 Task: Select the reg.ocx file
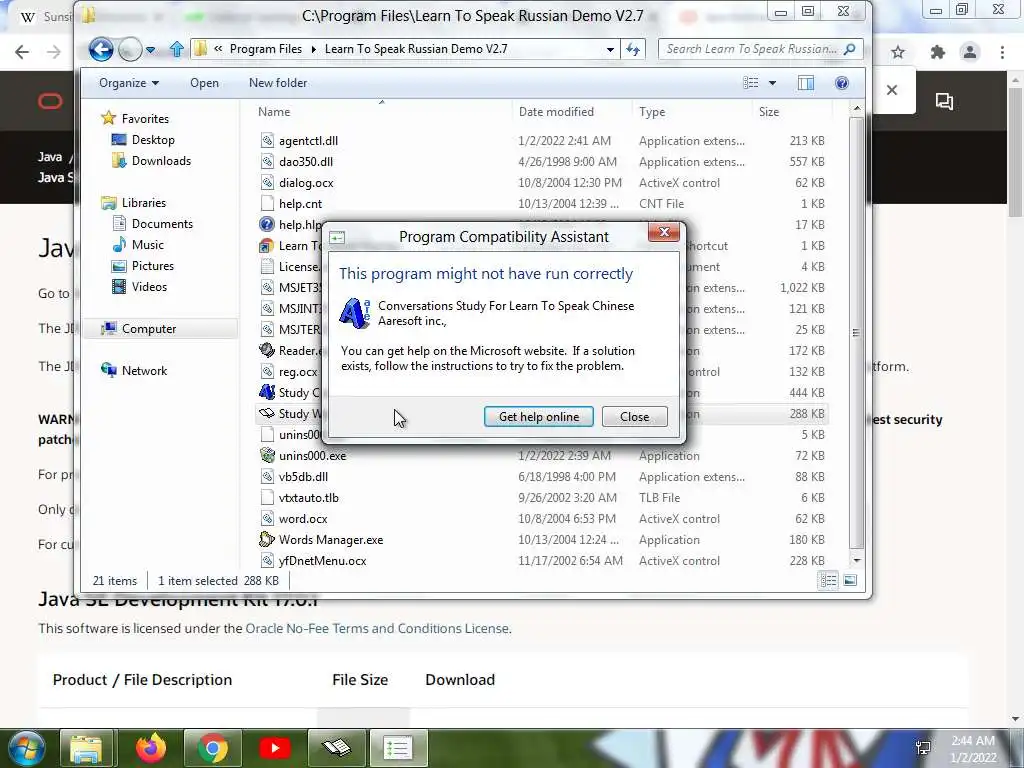click(x=298, y=372)
